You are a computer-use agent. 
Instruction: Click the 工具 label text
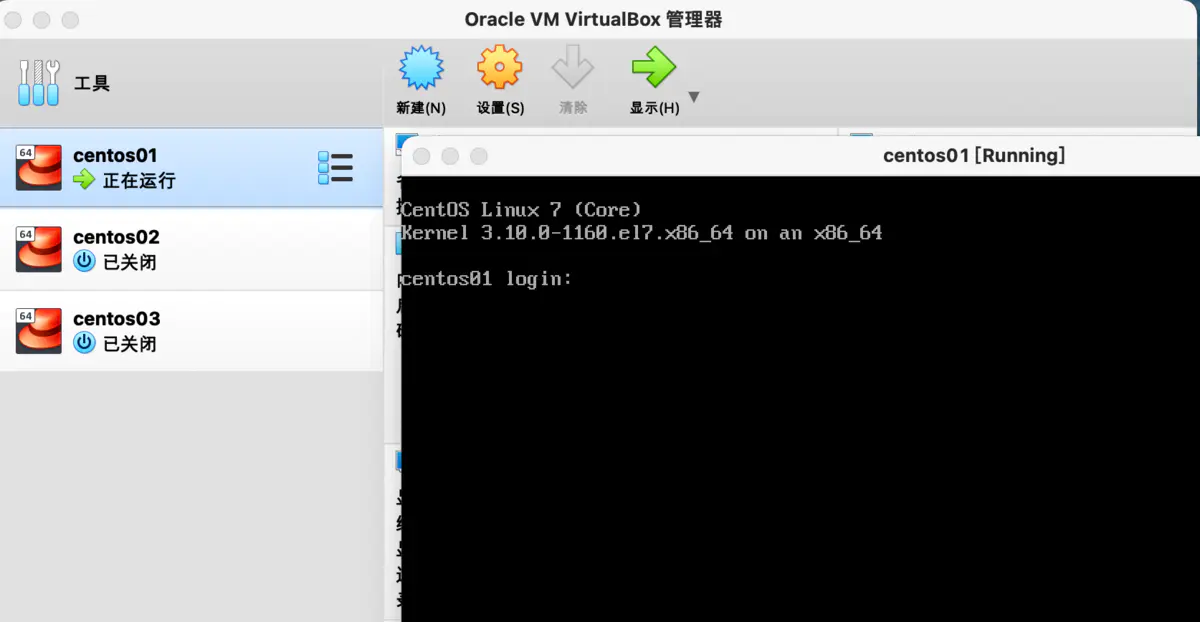(92, 84)
